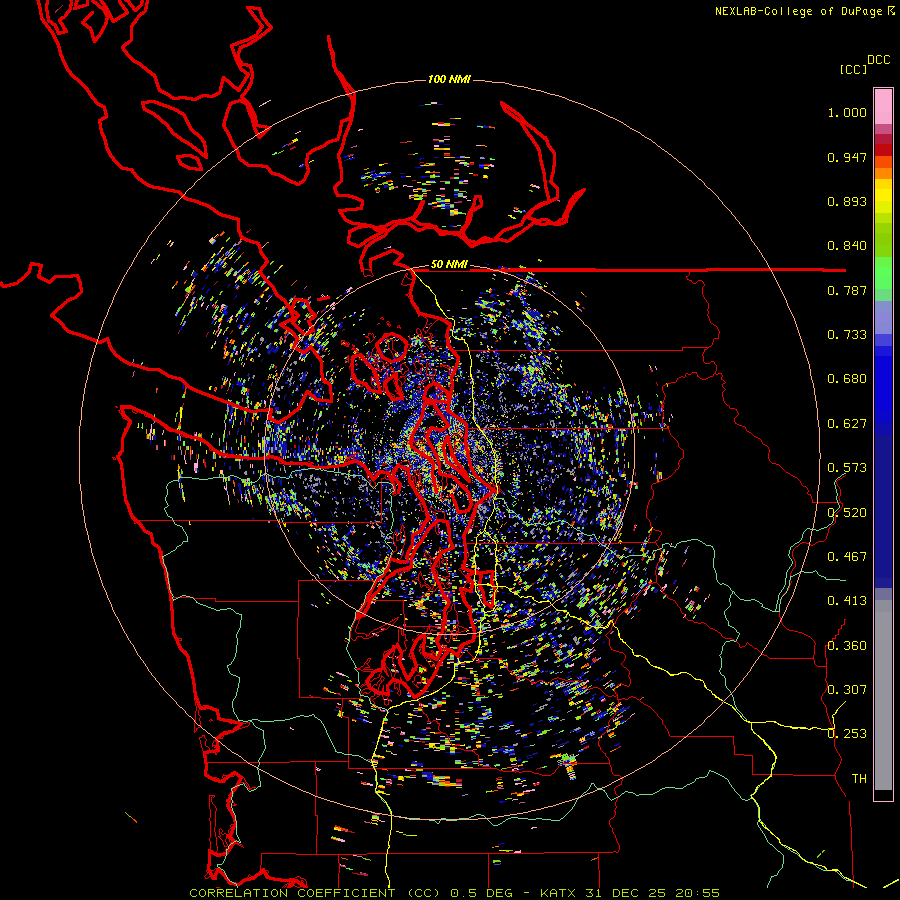900x900 pixels.
Task: Click the 0.573 legend value
Action: click(847, 468)
